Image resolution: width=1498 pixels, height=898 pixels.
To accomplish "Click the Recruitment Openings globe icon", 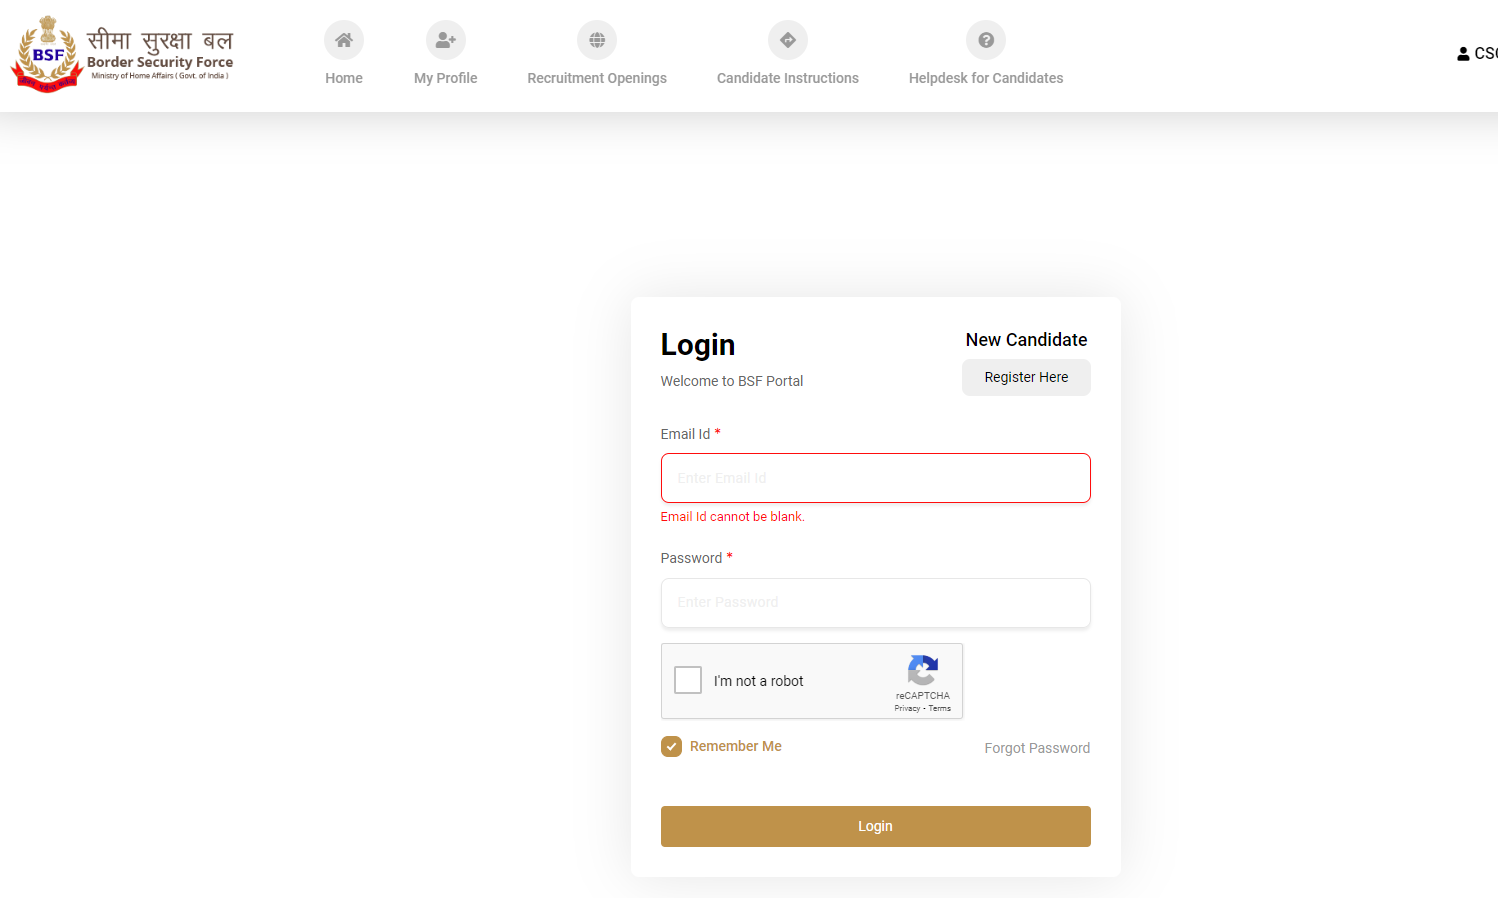I will point(596,40).
